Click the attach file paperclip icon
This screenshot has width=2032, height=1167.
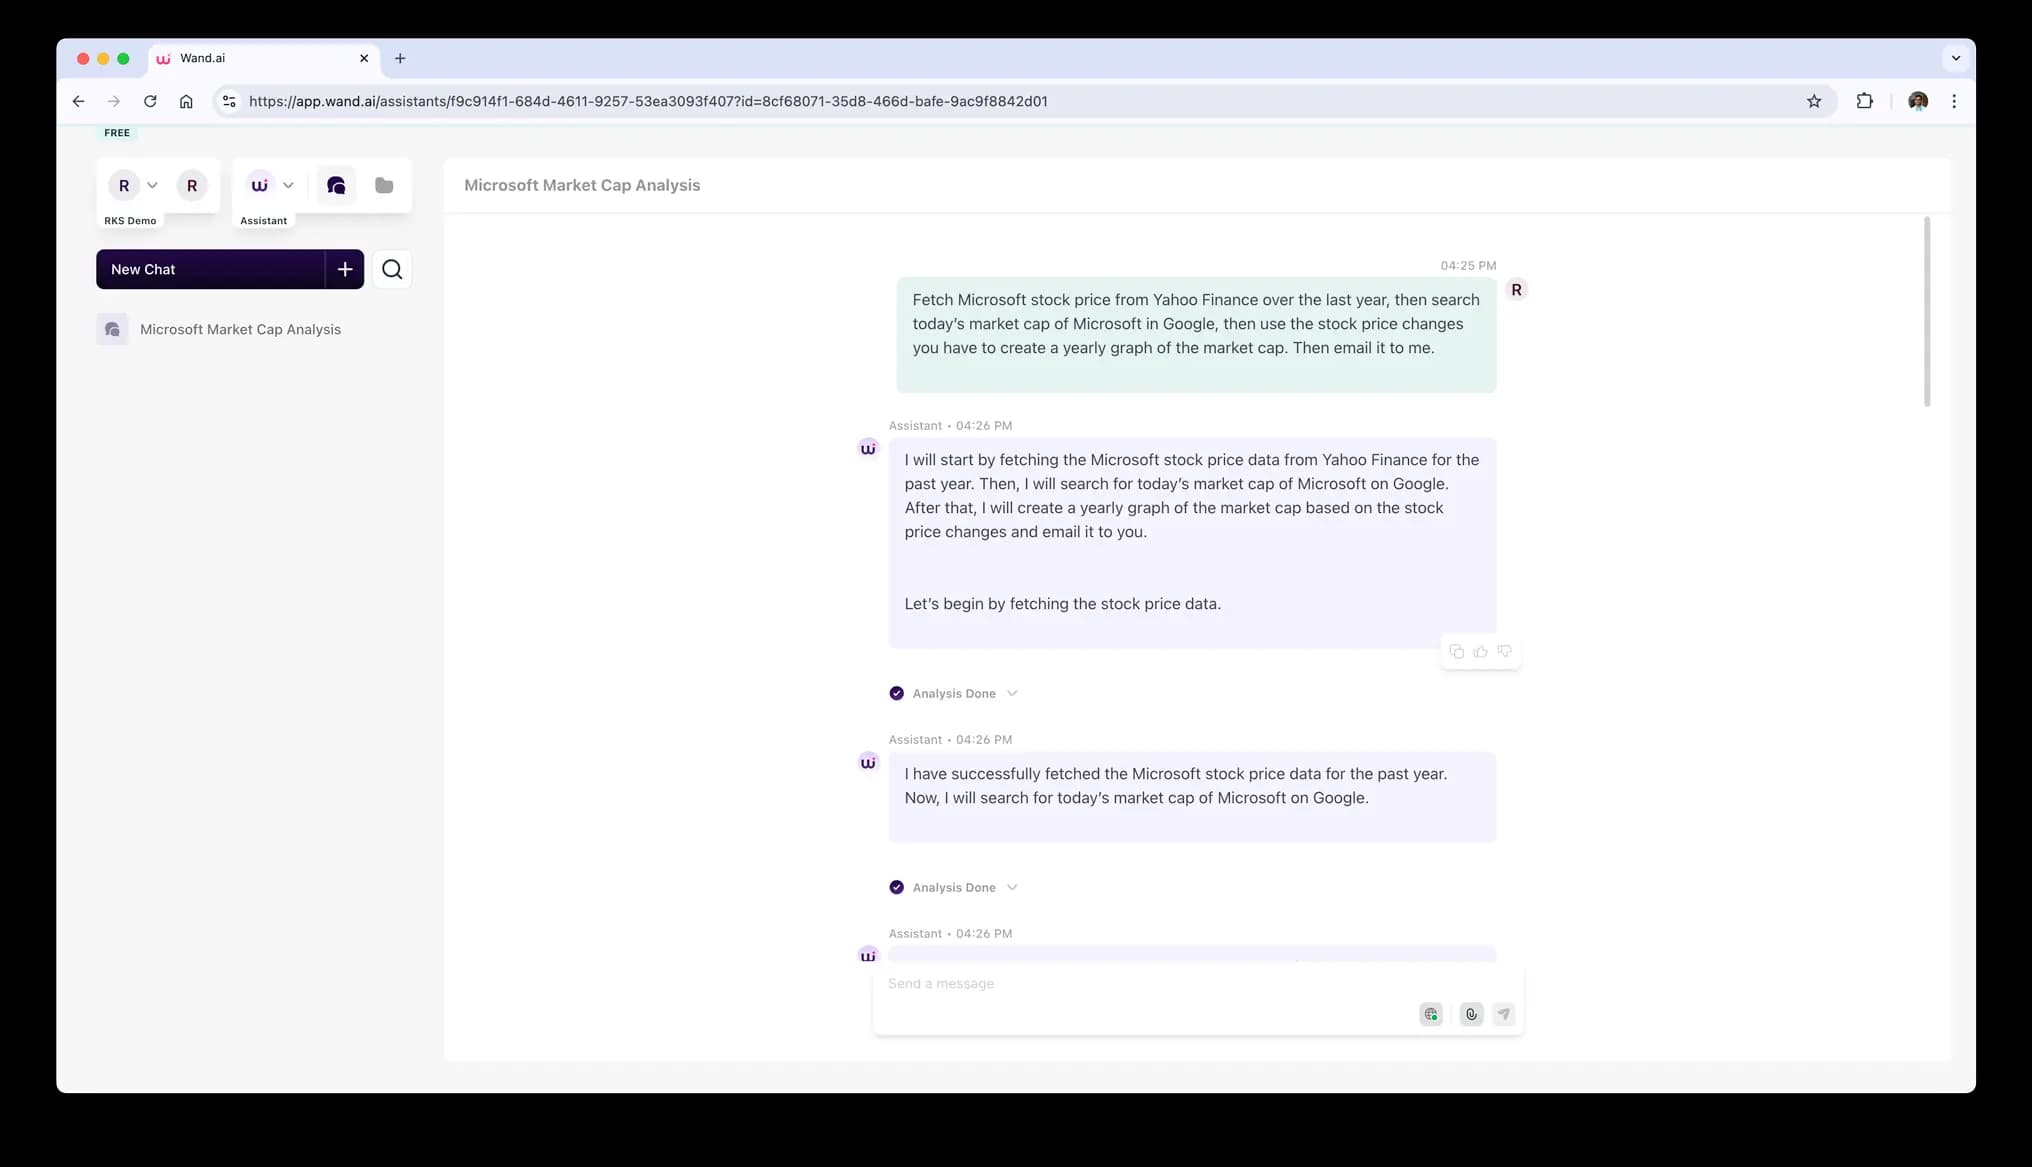pyautogui.click(x=1470, y=1014)
